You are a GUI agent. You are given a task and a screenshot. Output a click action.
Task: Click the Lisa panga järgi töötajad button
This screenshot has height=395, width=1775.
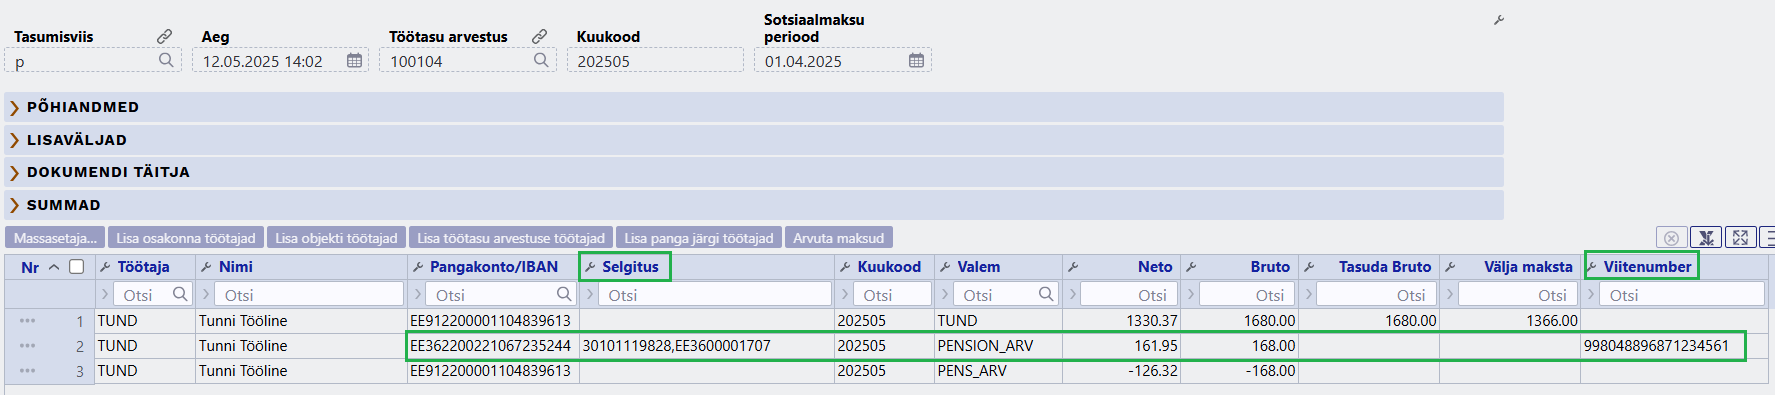pyautogui.click(x=699, y=238)
